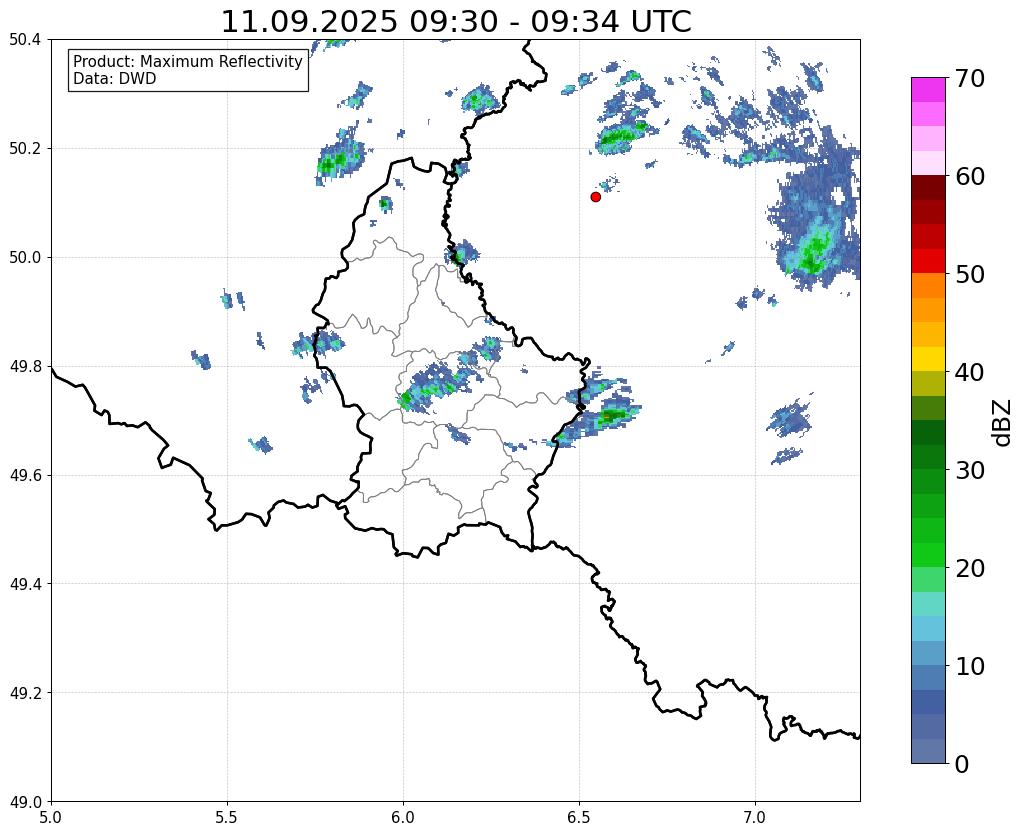This screenshot has height=834, width=1023.
Task: Click the 'Product: Maximum Reflectivity' legend line
Action: pyautogui.click(x=188, y=61)
